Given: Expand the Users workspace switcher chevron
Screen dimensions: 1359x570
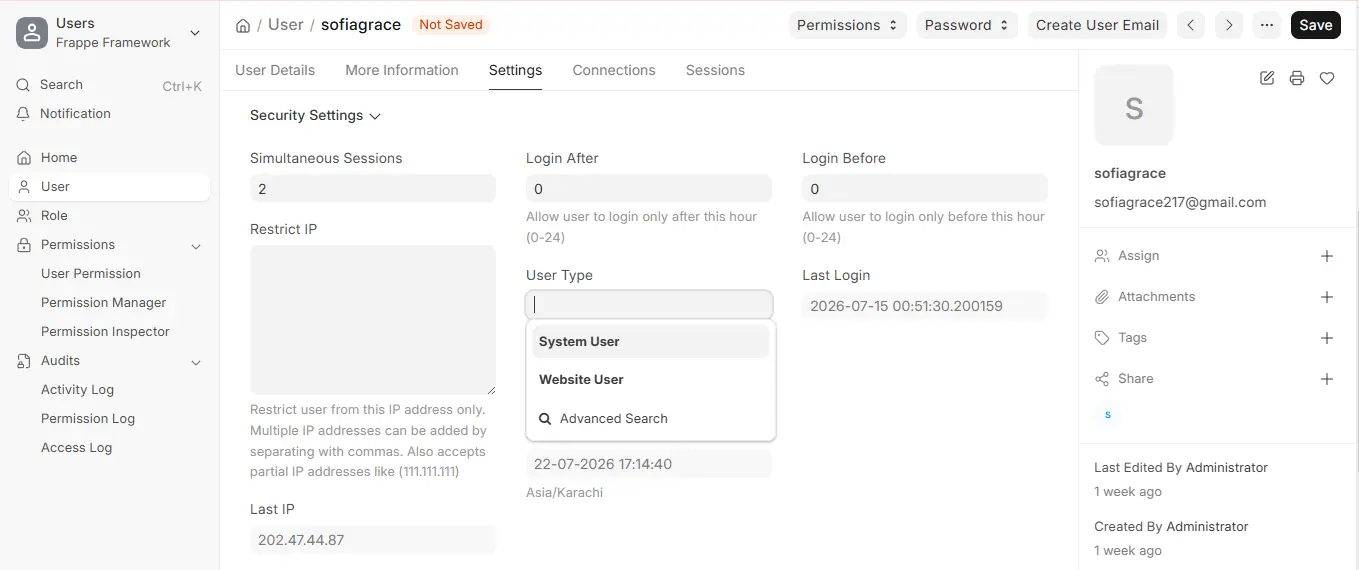Looking at the screenshot, I should click(x=195, y=33).
